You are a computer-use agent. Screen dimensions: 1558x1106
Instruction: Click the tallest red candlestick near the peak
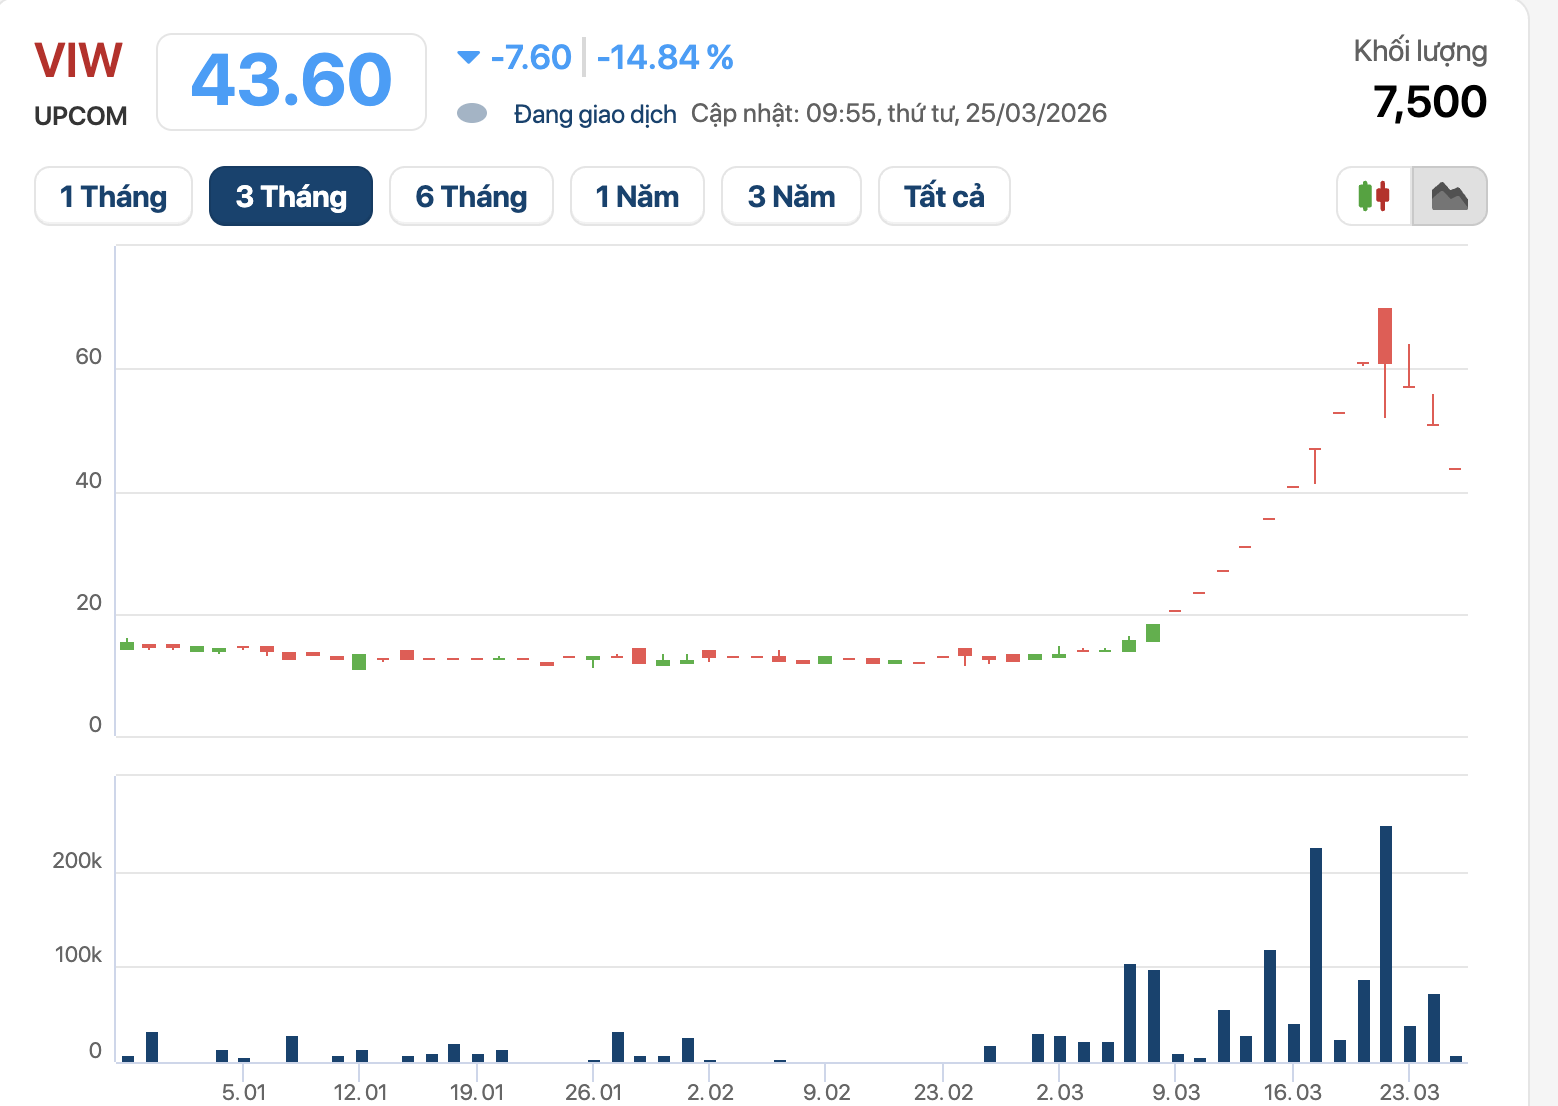click(1385, 336)
